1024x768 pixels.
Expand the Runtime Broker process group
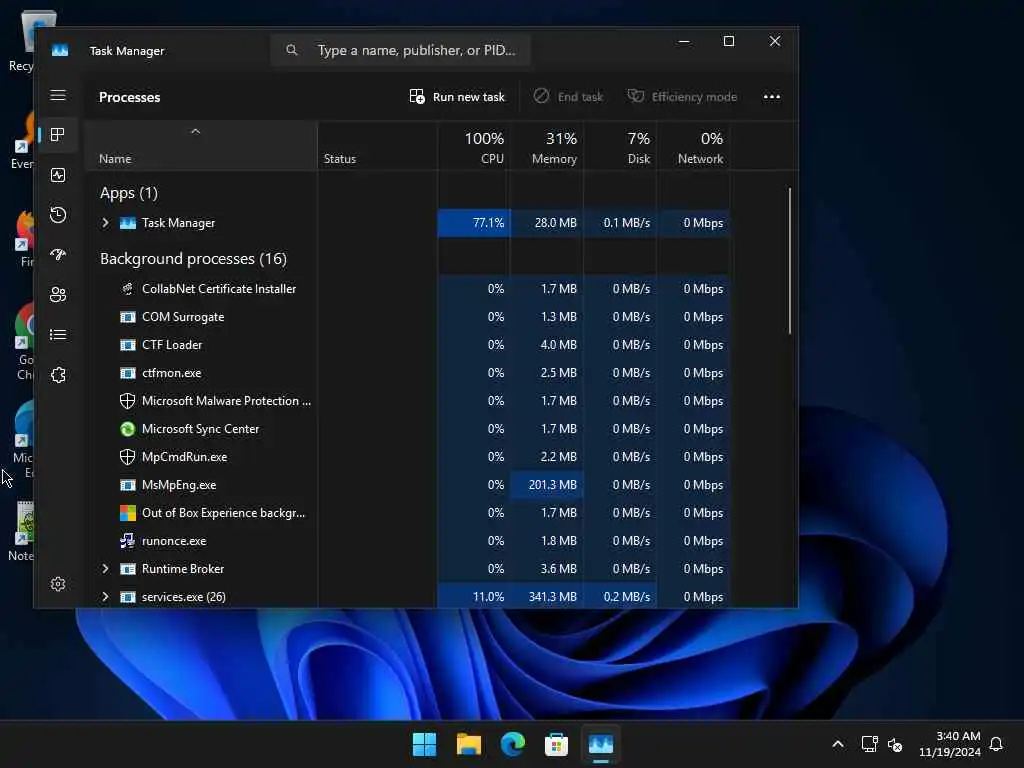pyautogui.click(x=105, y=569)
